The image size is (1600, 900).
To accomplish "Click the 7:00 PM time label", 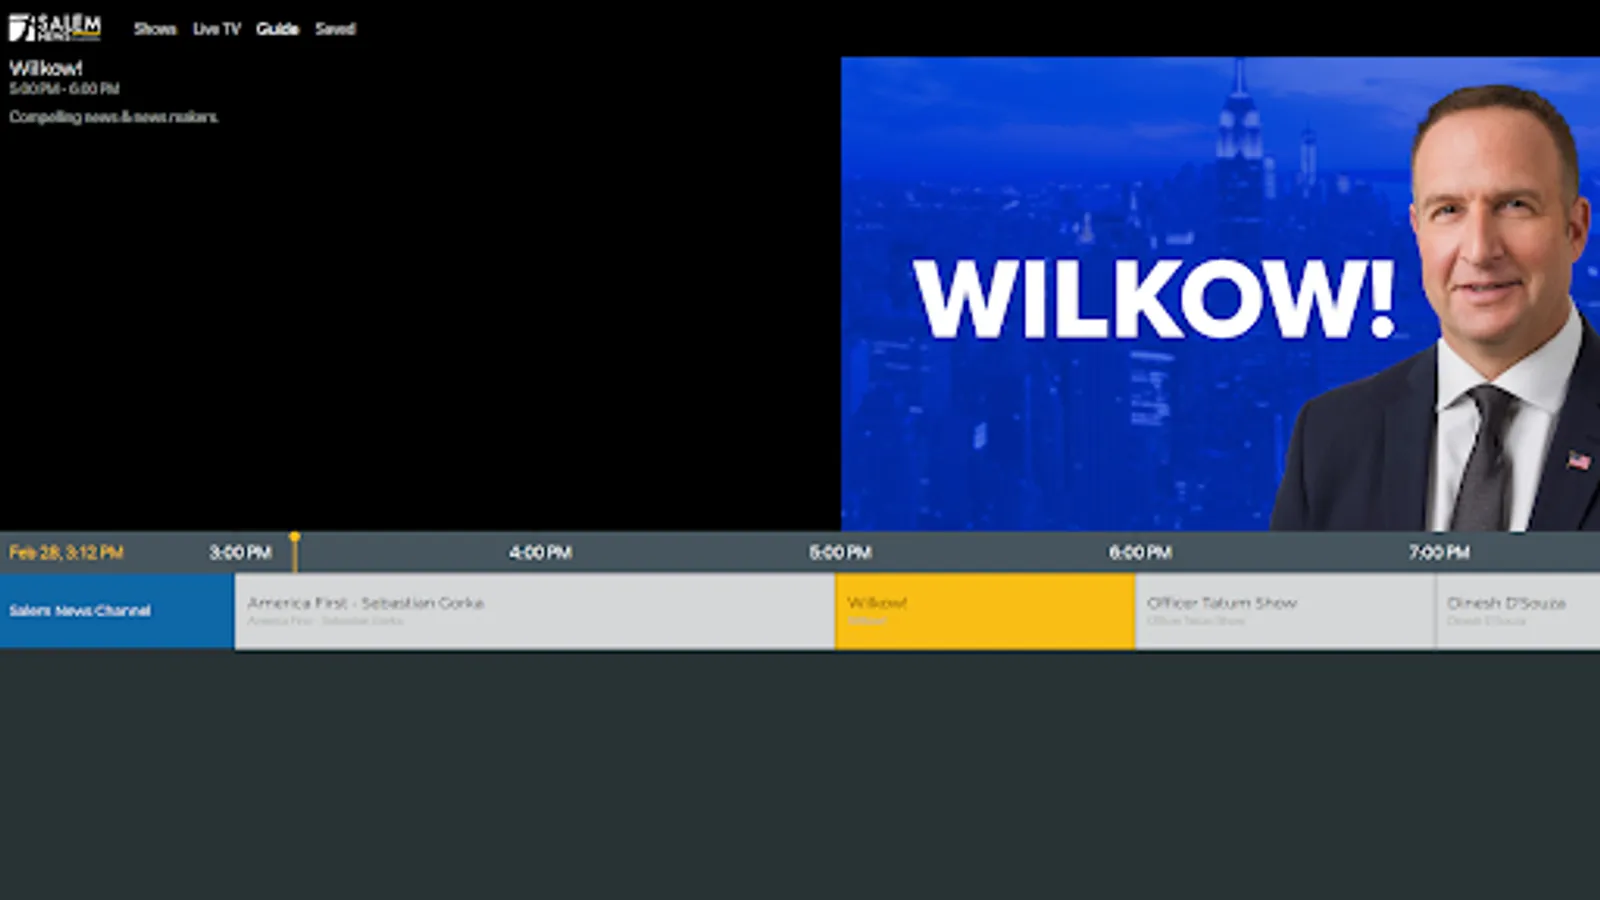I will pos(1439,552).
